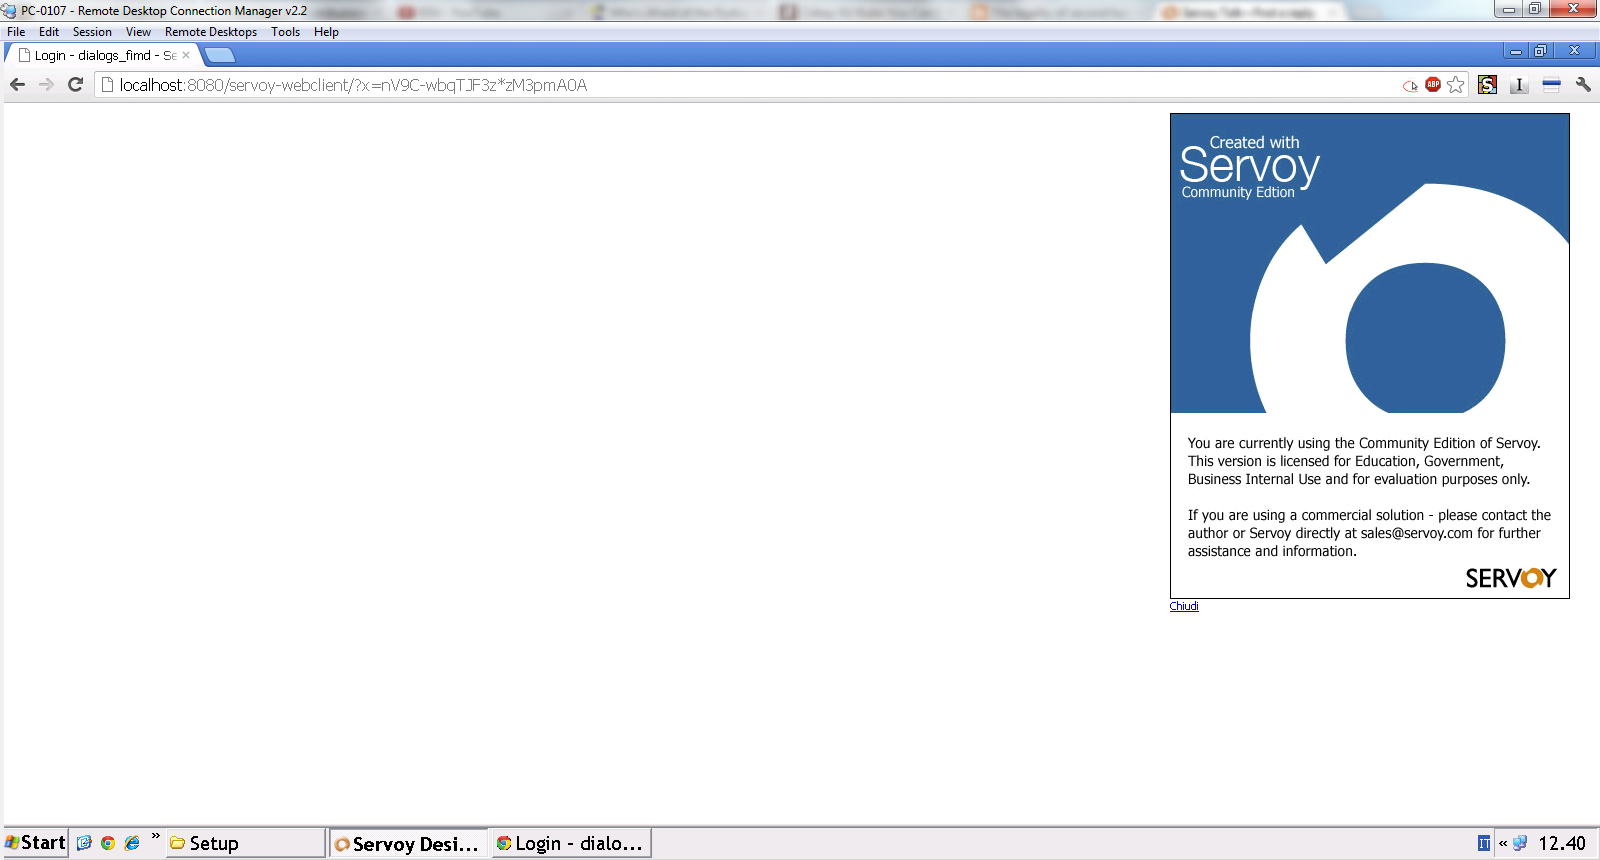Click the SERVOY logo at banner bottom

pyautogui.click(x=1510, y=578)
